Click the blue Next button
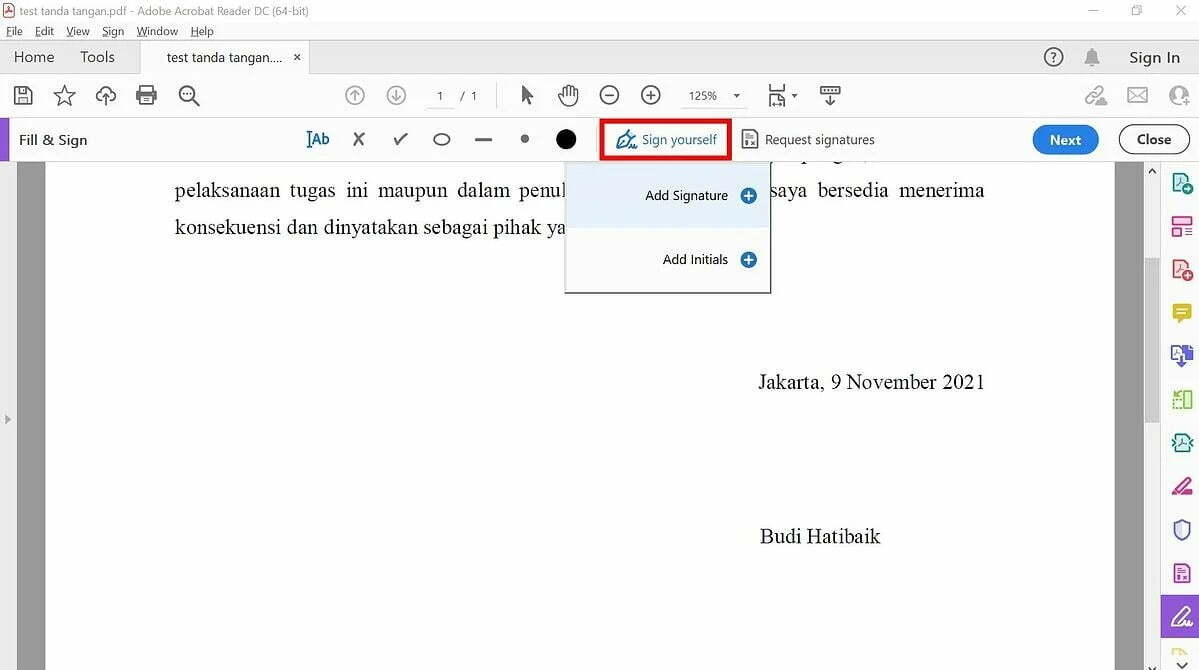This screenshot has height=670, width=1199. (x=1064, y=139)
